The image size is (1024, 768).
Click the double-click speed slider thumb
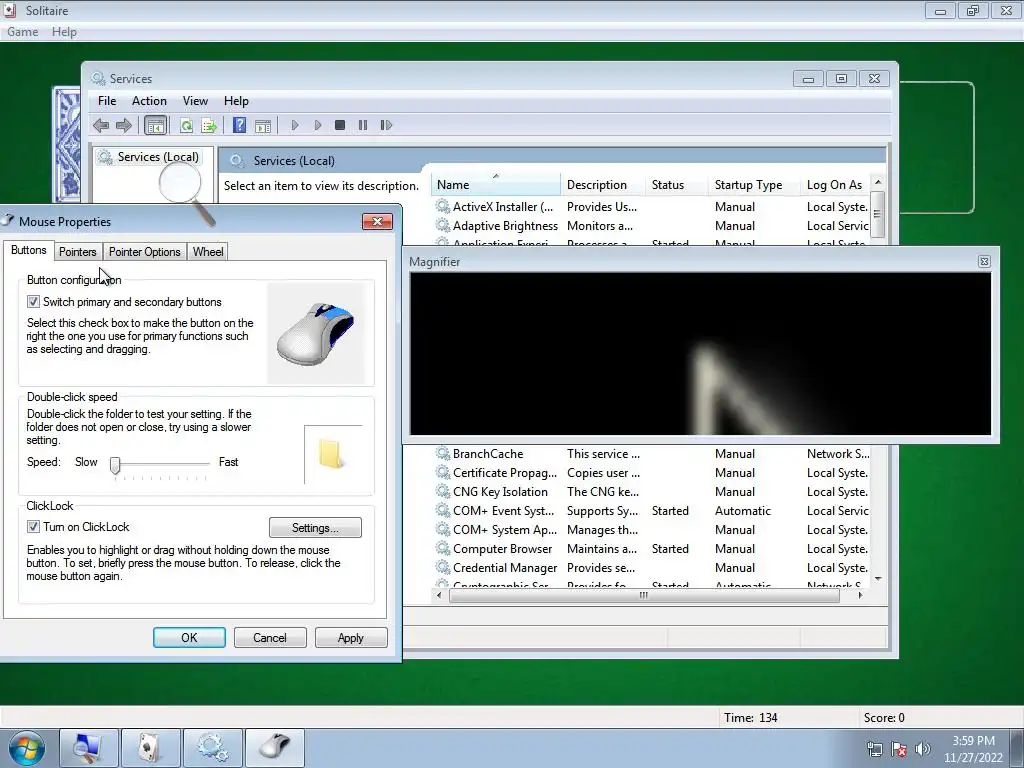(115, 465)
